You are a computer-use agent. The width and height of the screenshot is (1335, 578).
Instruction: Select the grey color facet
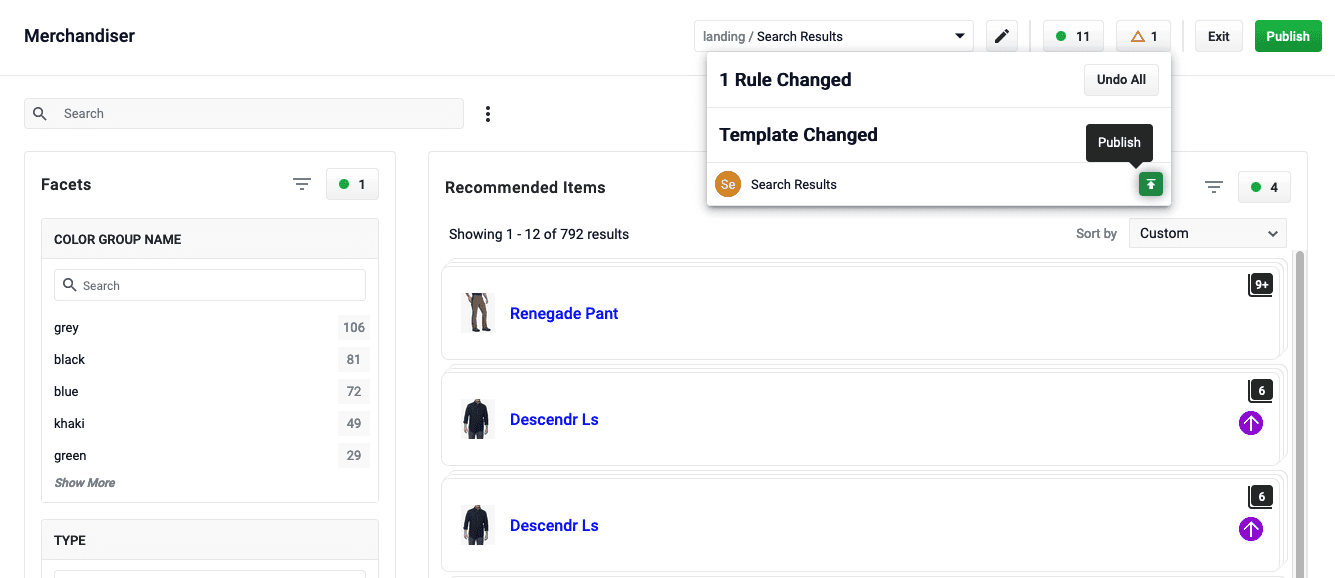66,327
